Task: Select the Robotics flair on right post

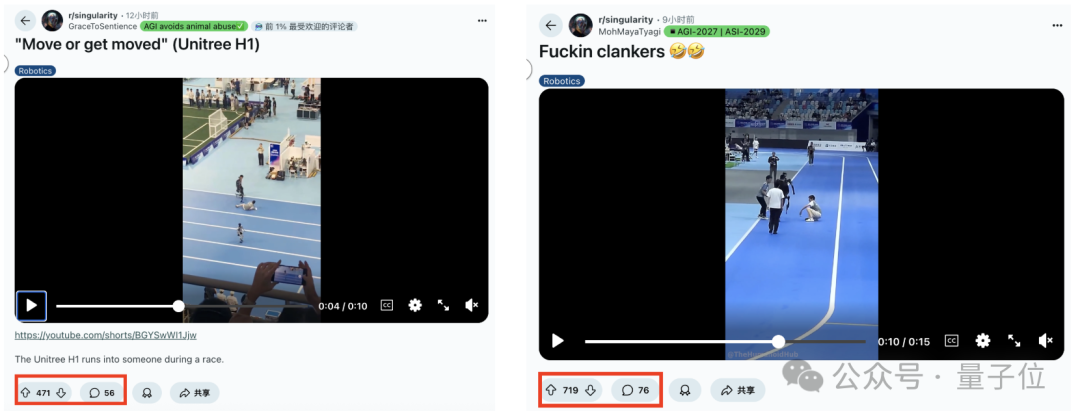Action: tap(561, 81)
